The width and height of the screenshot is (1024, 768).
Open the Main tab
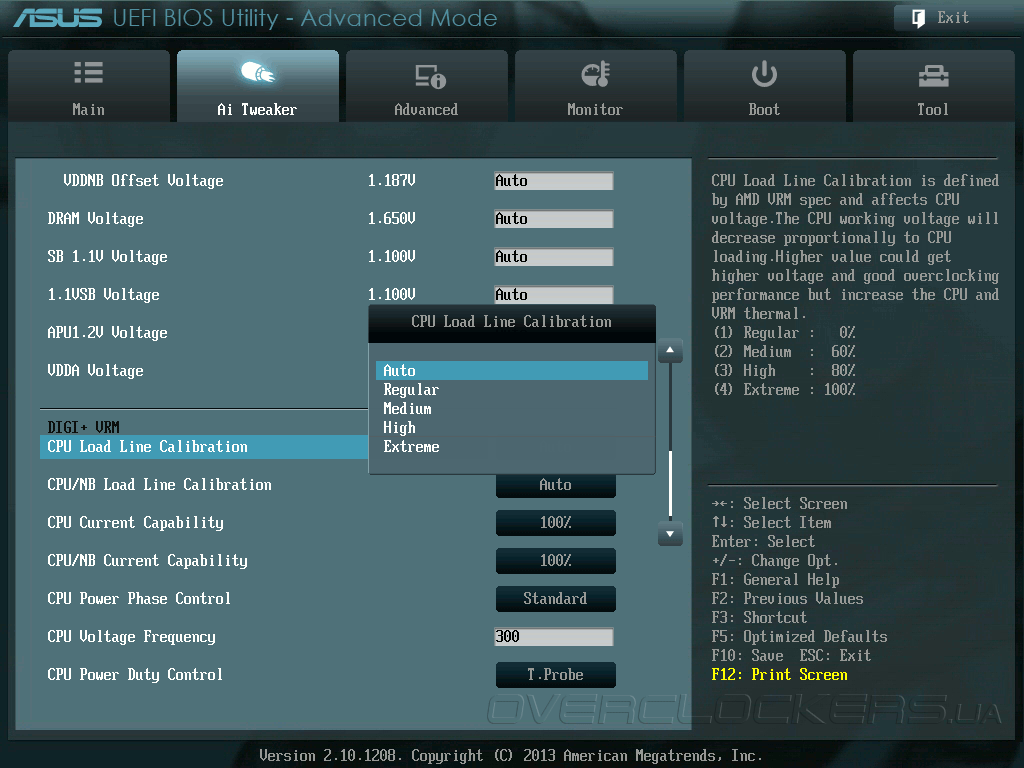89,86
